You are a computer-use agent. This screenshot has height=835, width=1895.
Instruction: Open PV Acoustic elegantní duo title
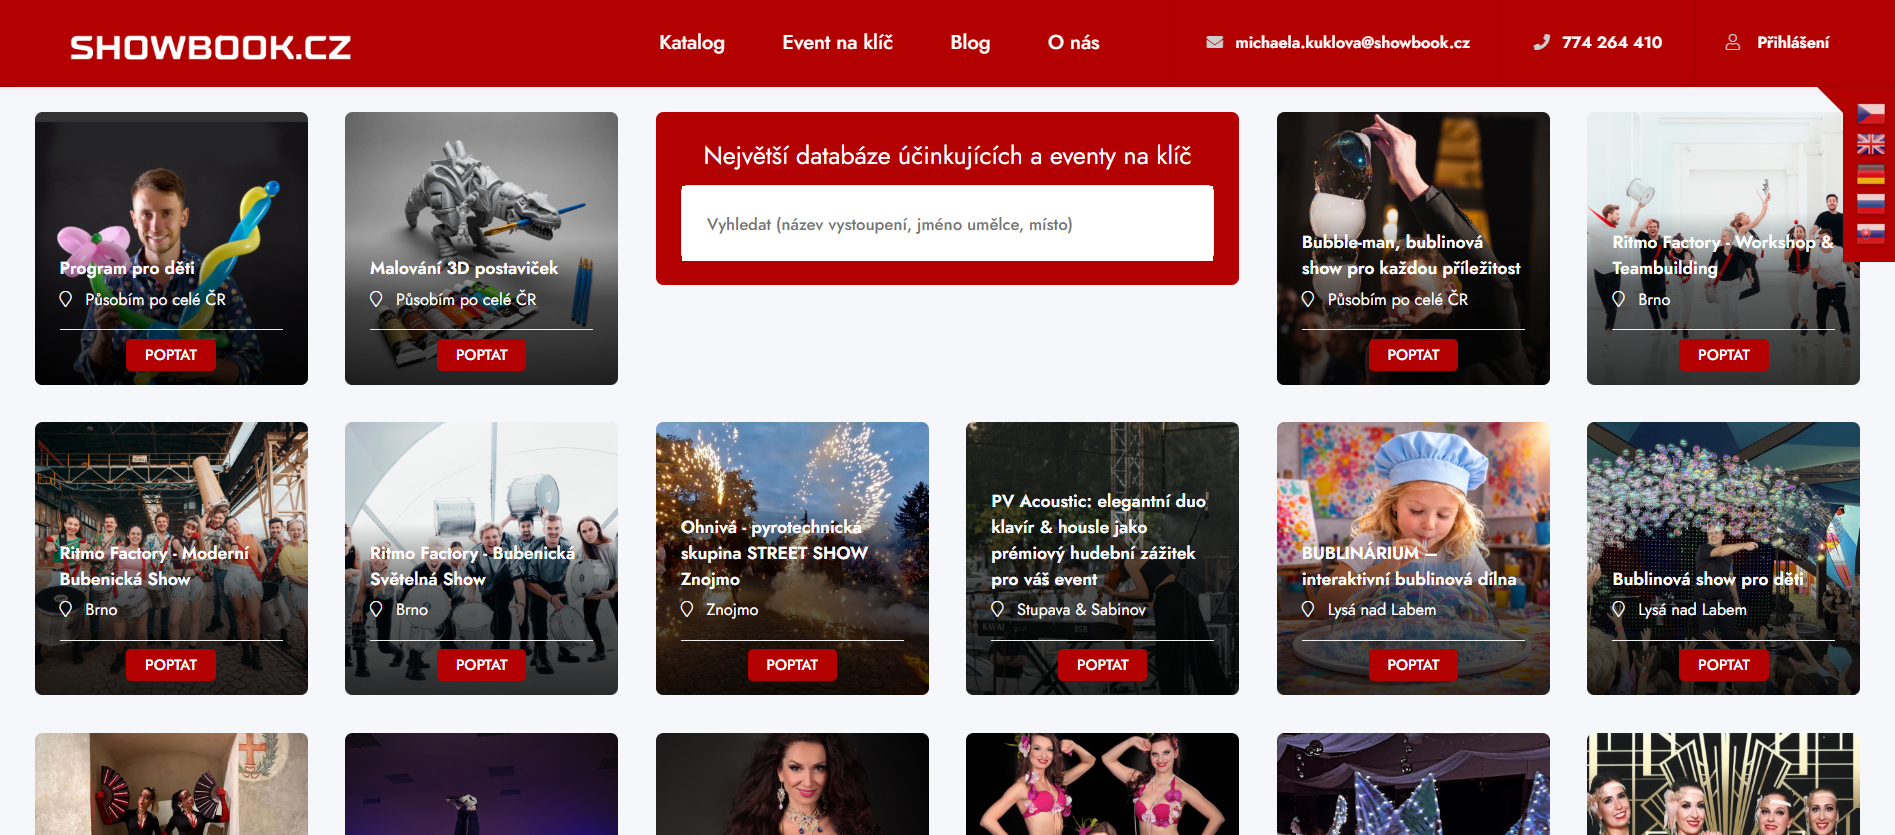tap(1098, 540)
